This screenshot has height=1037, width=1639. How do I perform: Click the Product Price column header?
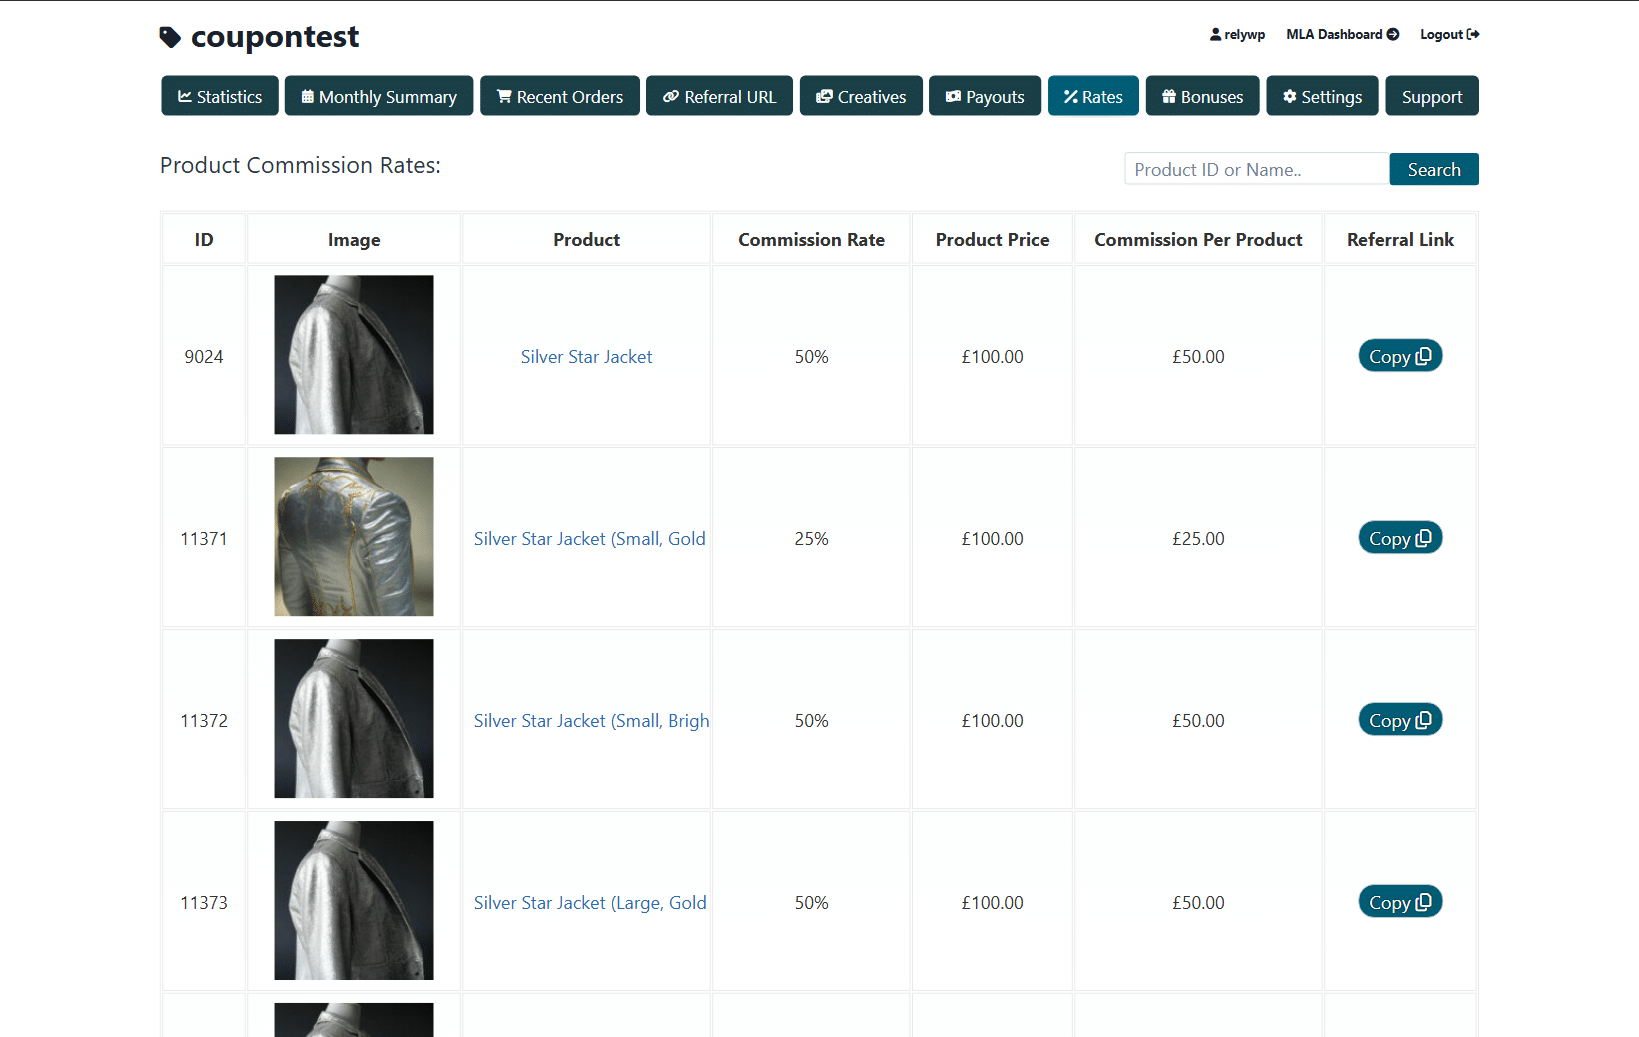(992, 240)
